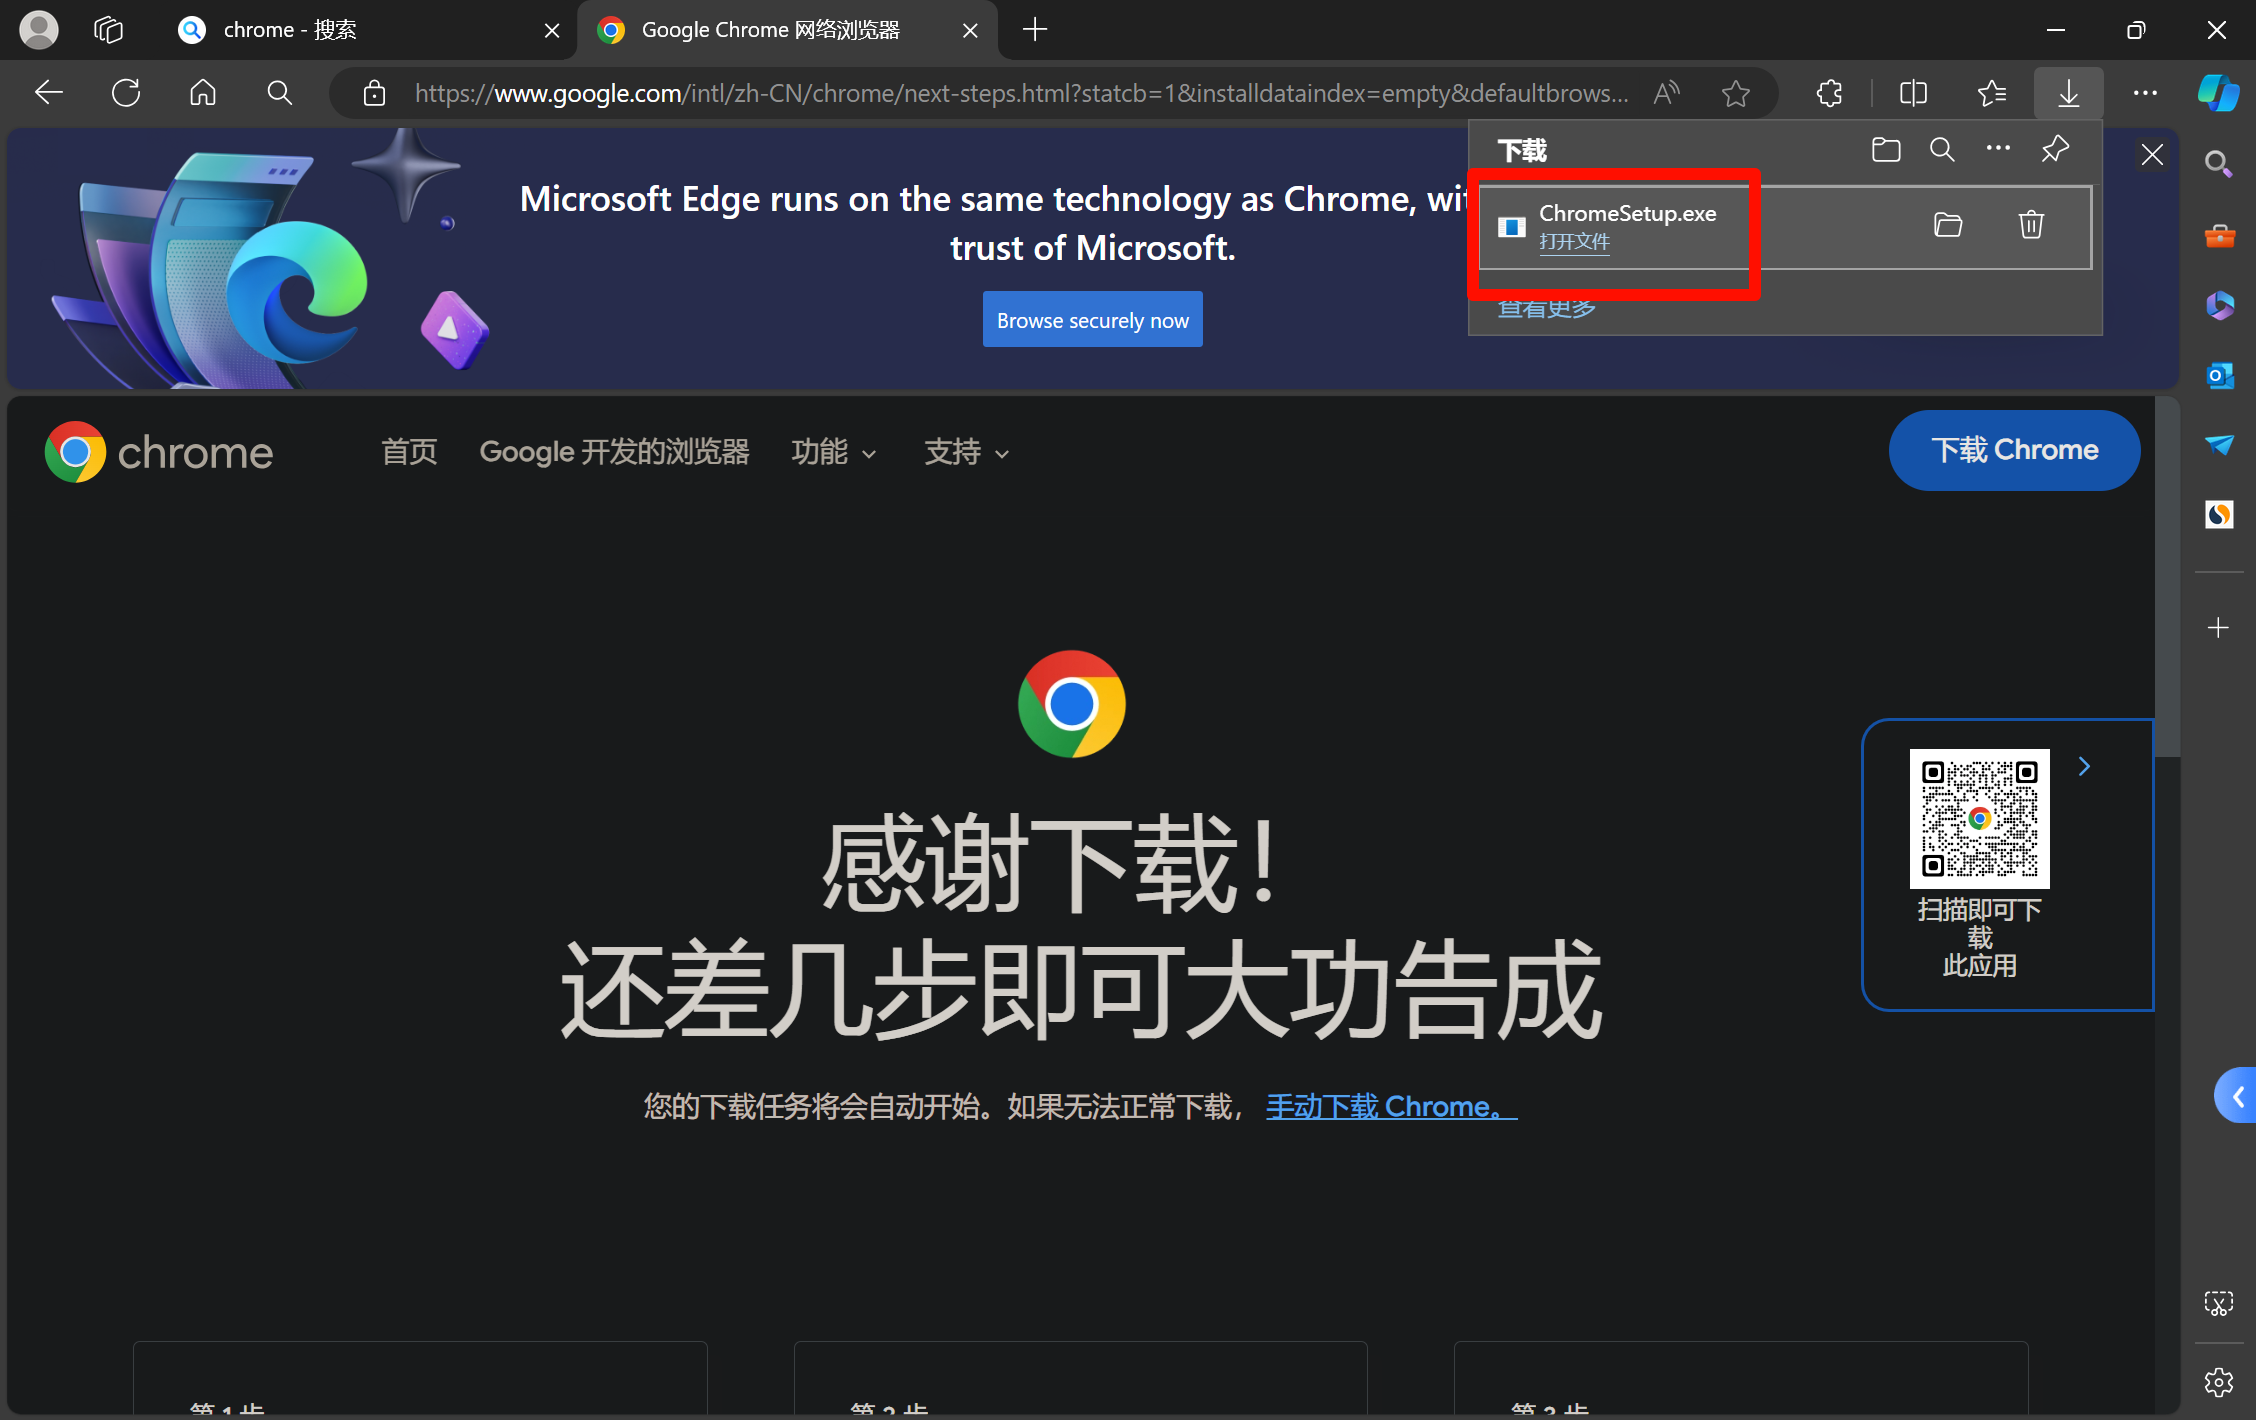Click the URL address bar
This screenshot has width=2256, height=1420.
1020,93
